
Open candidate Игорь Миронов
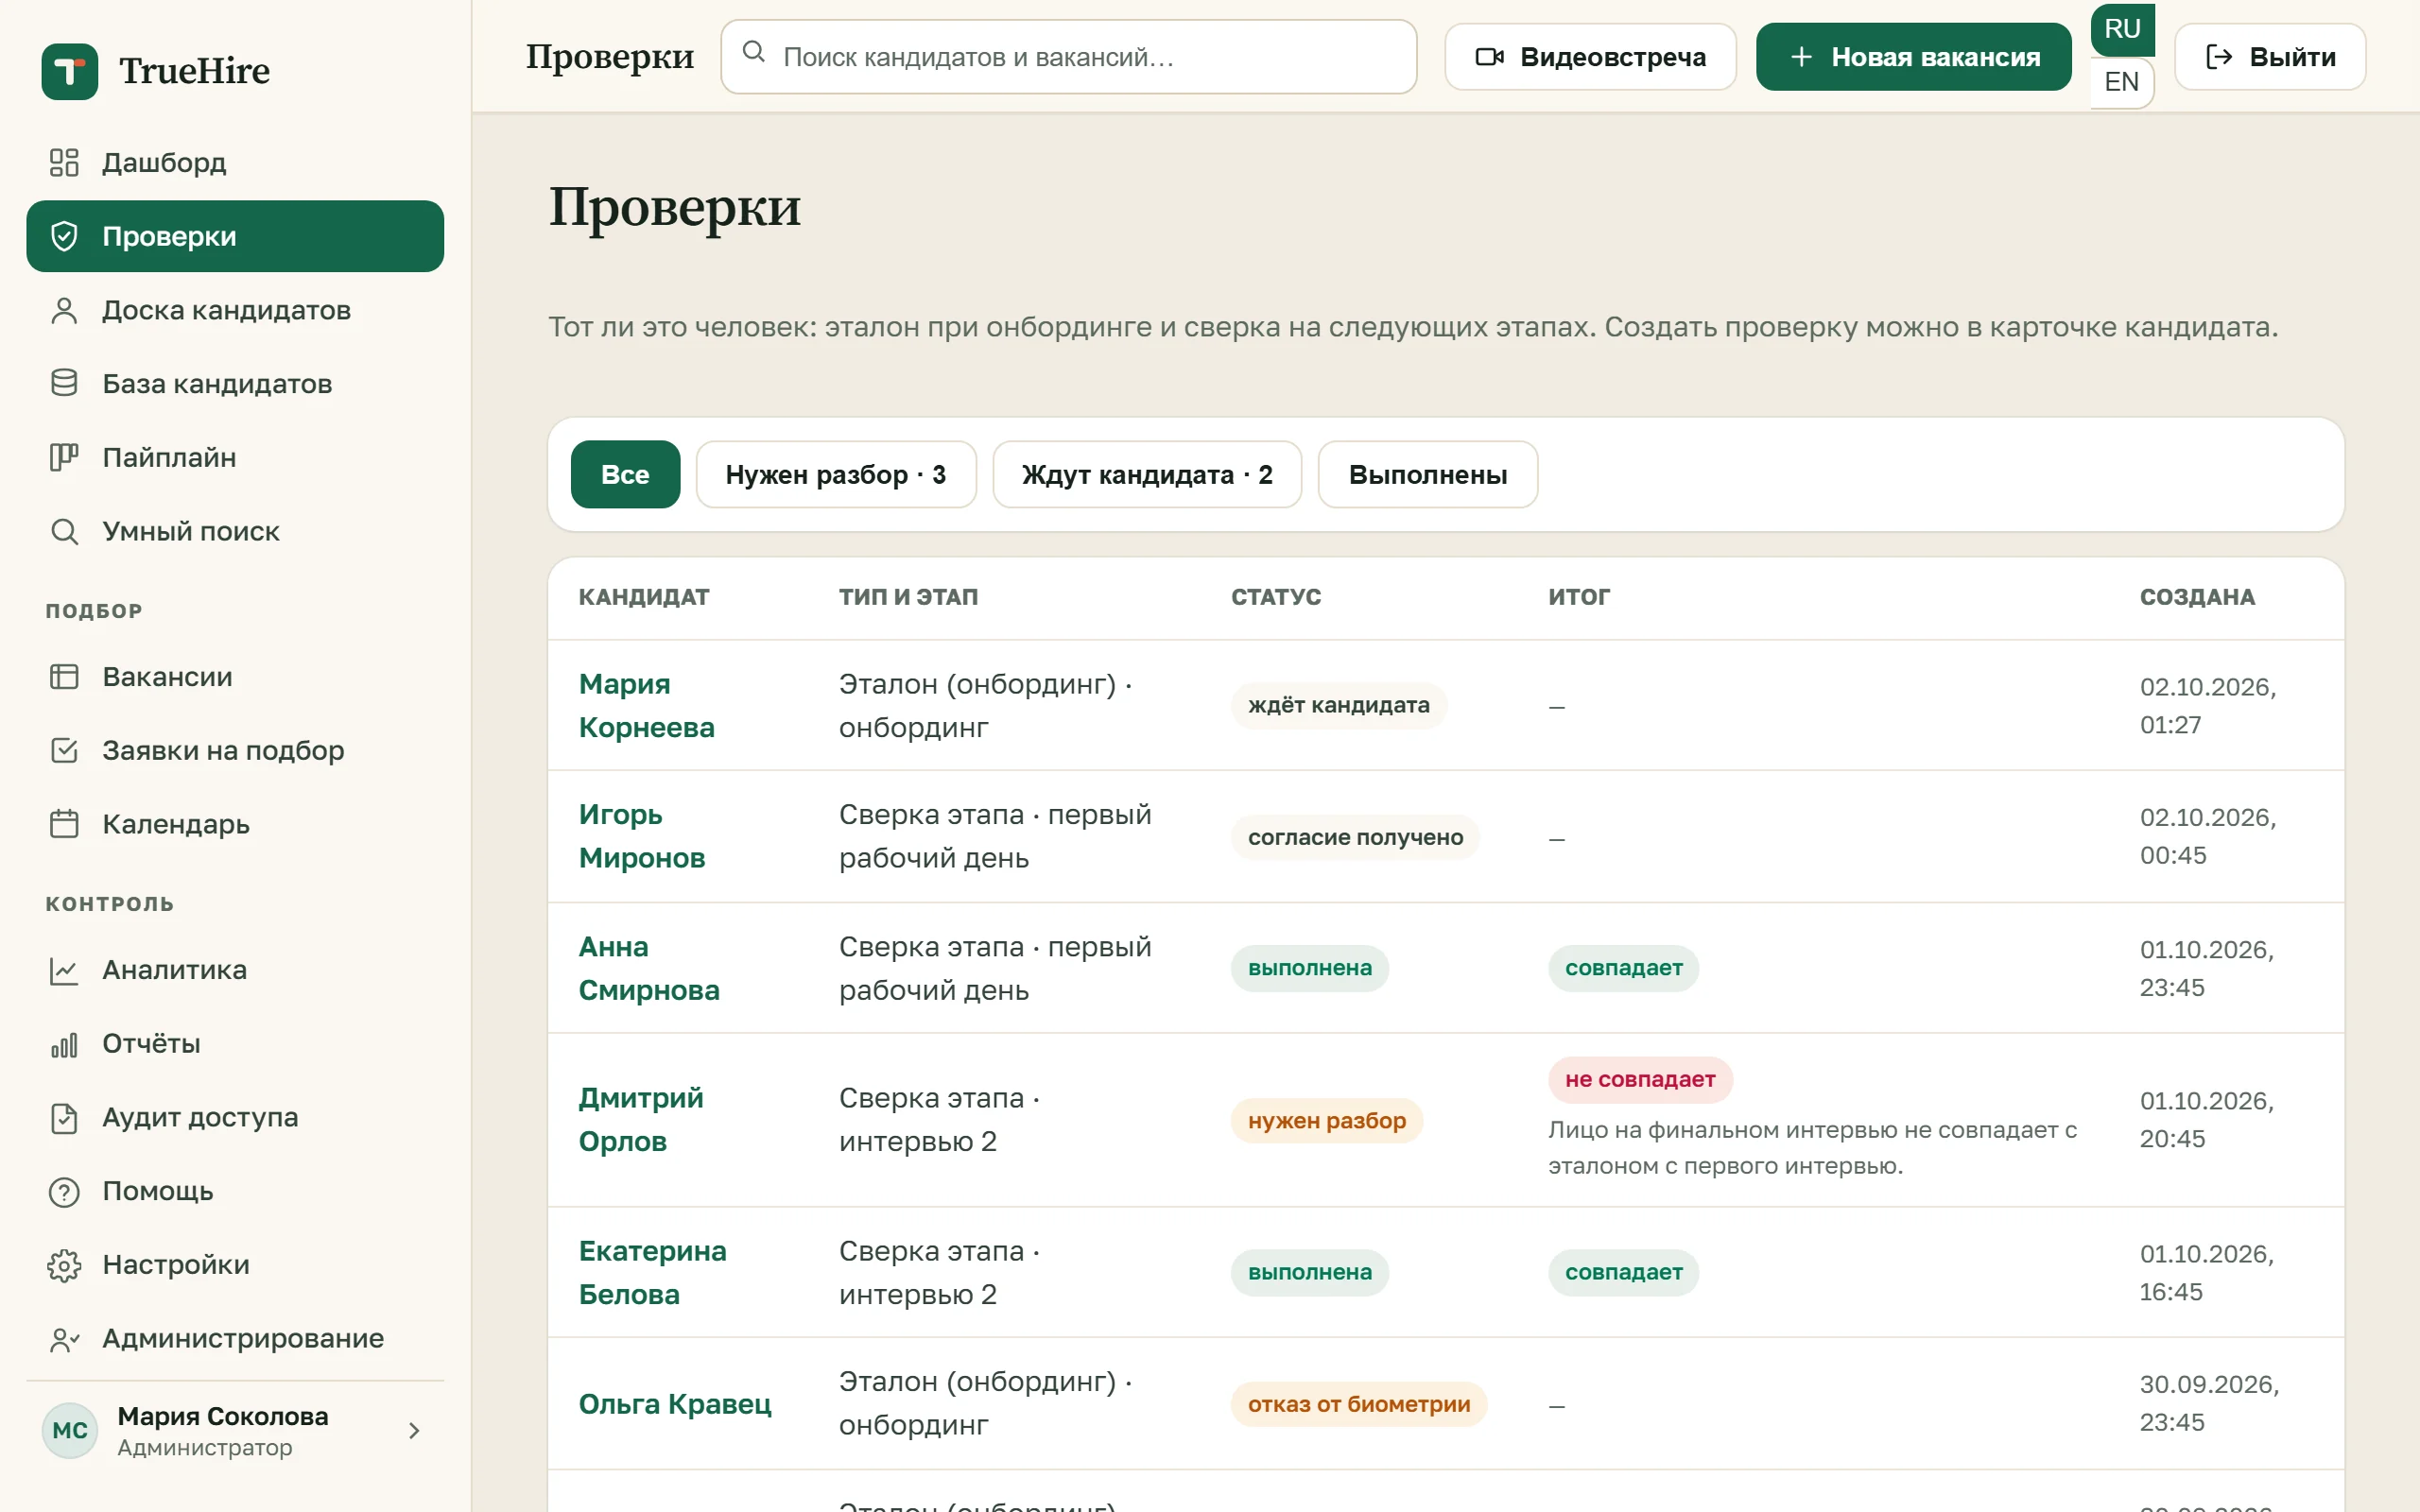click(642, 836)
